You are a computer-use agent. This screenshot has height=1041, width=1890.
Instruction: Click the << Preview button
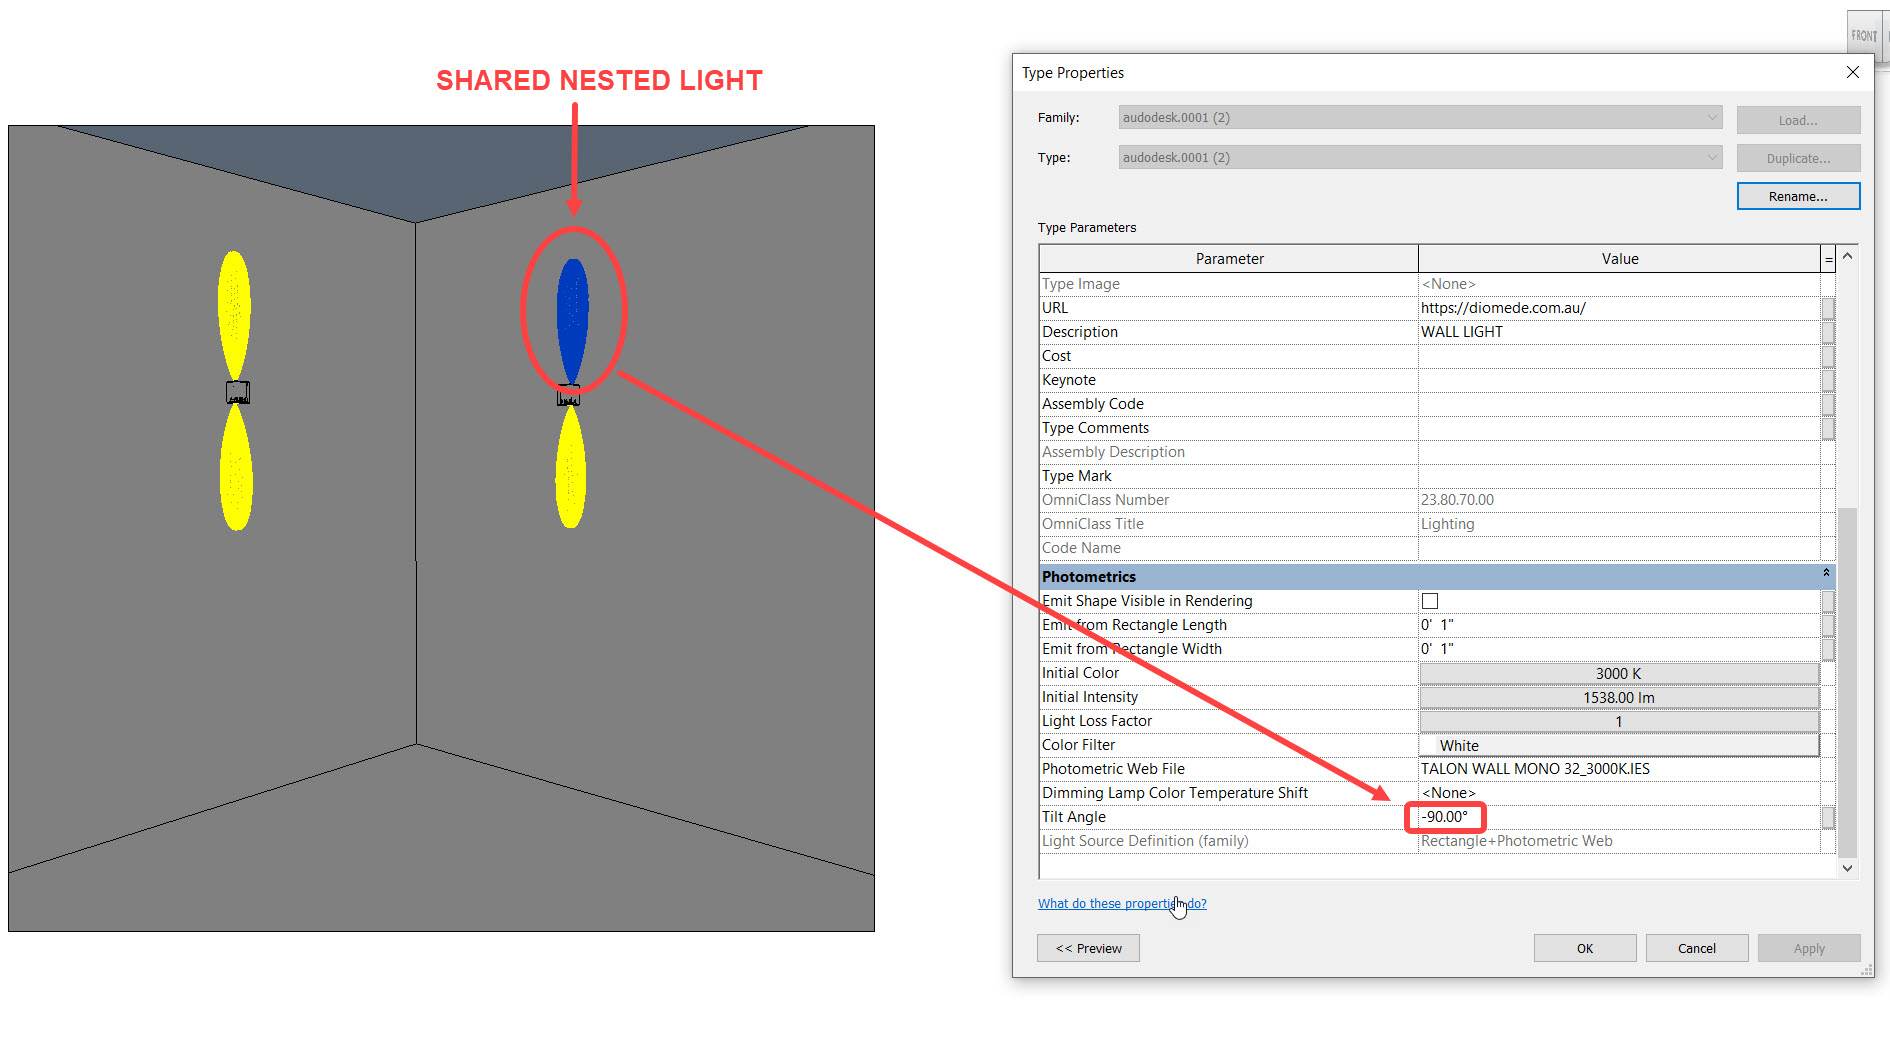point(1088,947)
